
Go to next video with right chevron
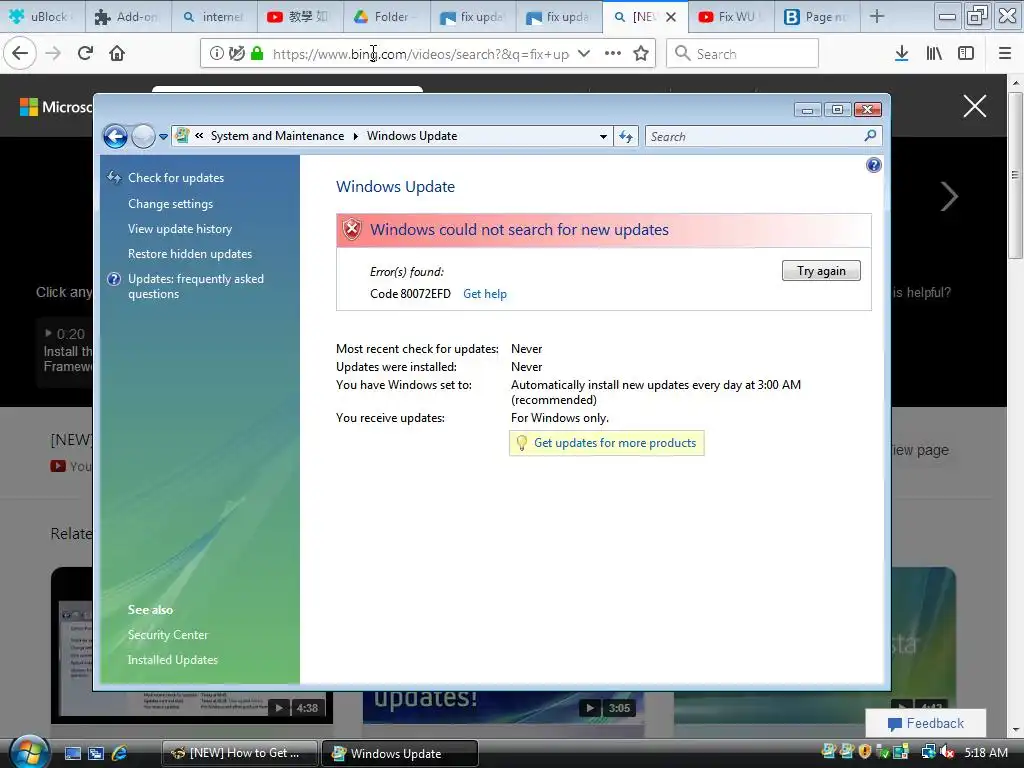tap(949, 197)
